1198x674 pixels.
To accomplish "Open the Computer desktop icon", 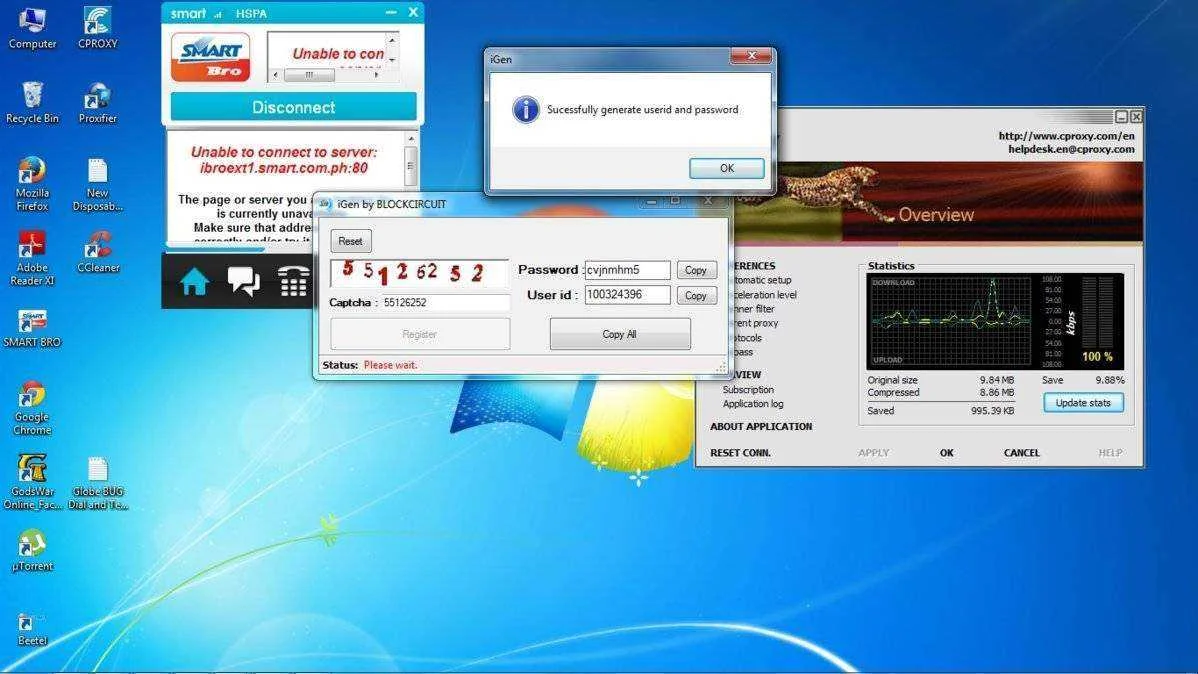I will (x=32, y=28).
